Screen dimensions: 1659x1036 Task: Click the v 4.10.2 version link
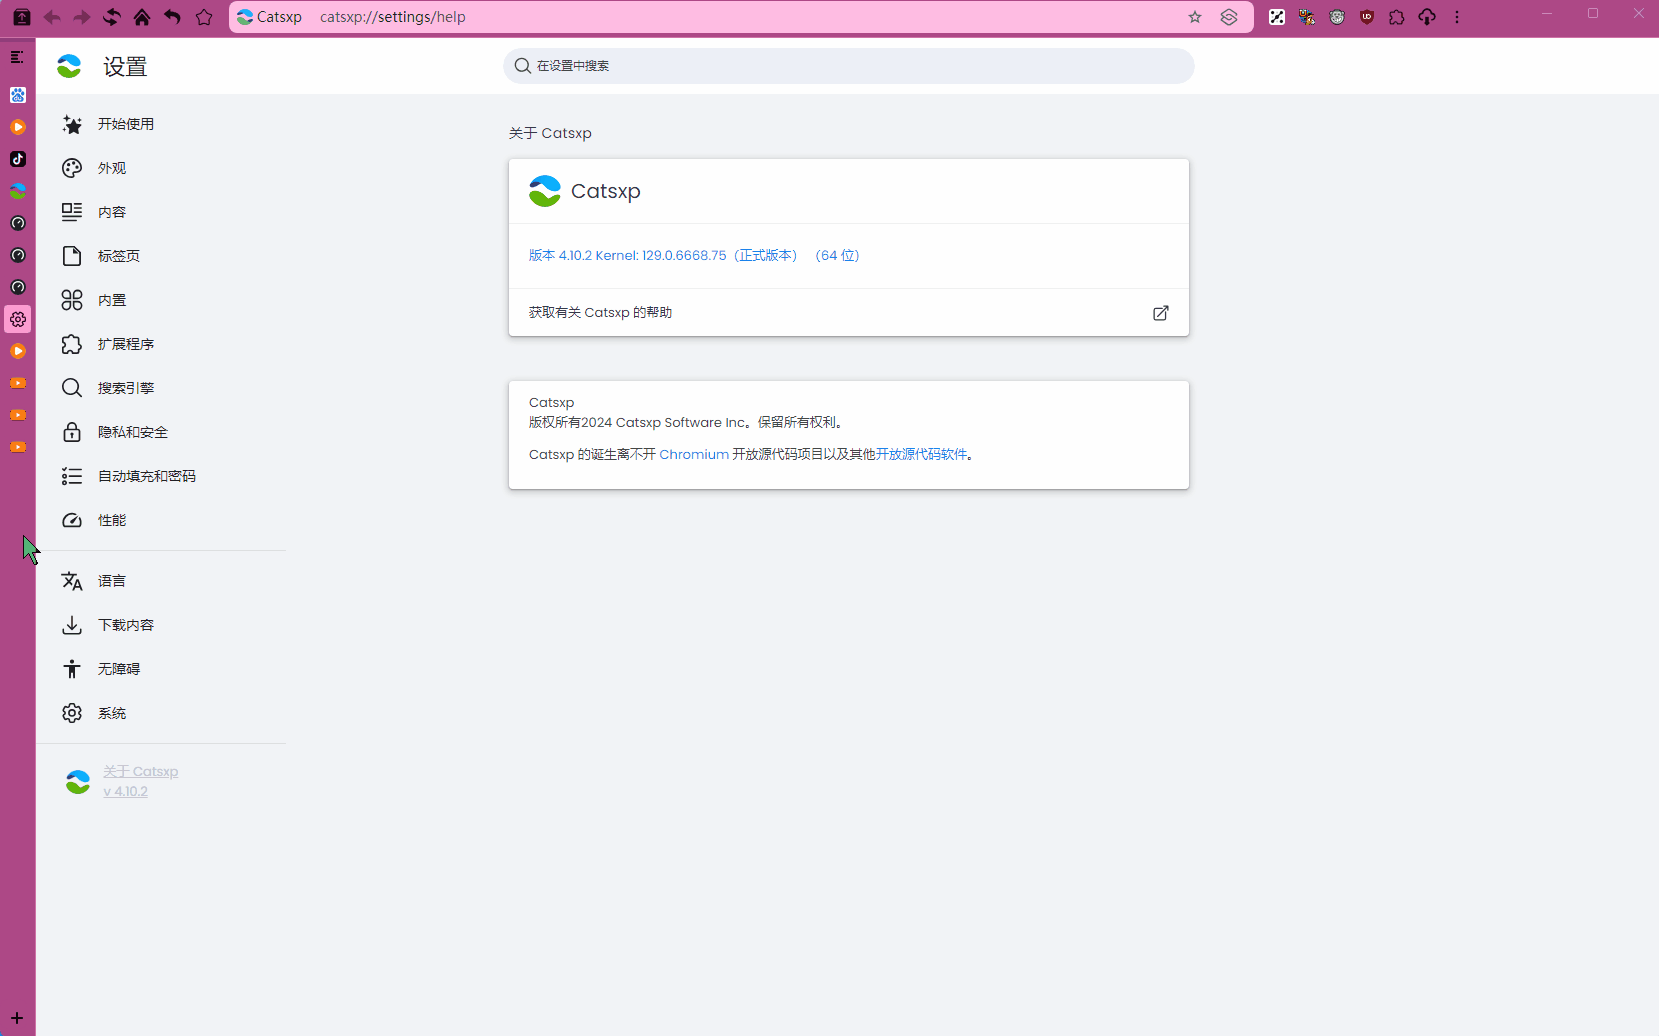click(x=126, y=791)
